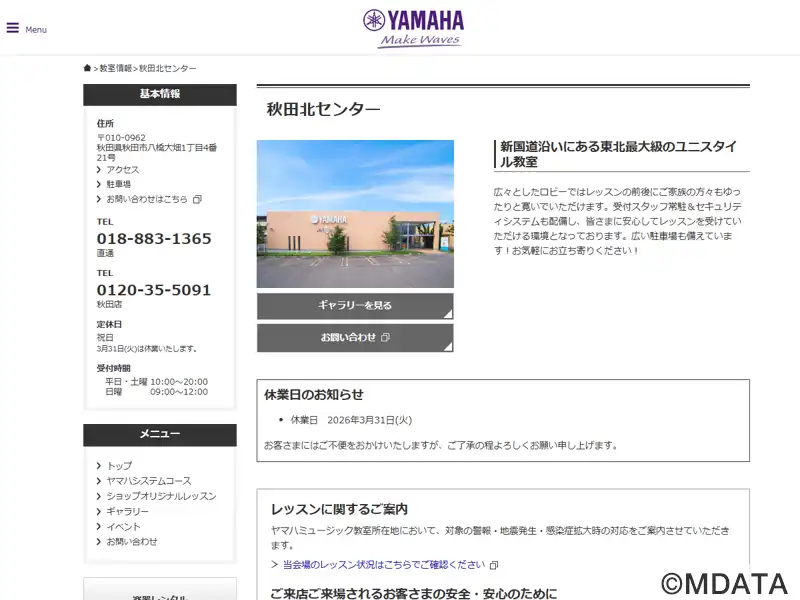This screenshot has height=600, width=800.
Task: Select お問い合わせ in the sidebar menu
Action: [132, 541]
